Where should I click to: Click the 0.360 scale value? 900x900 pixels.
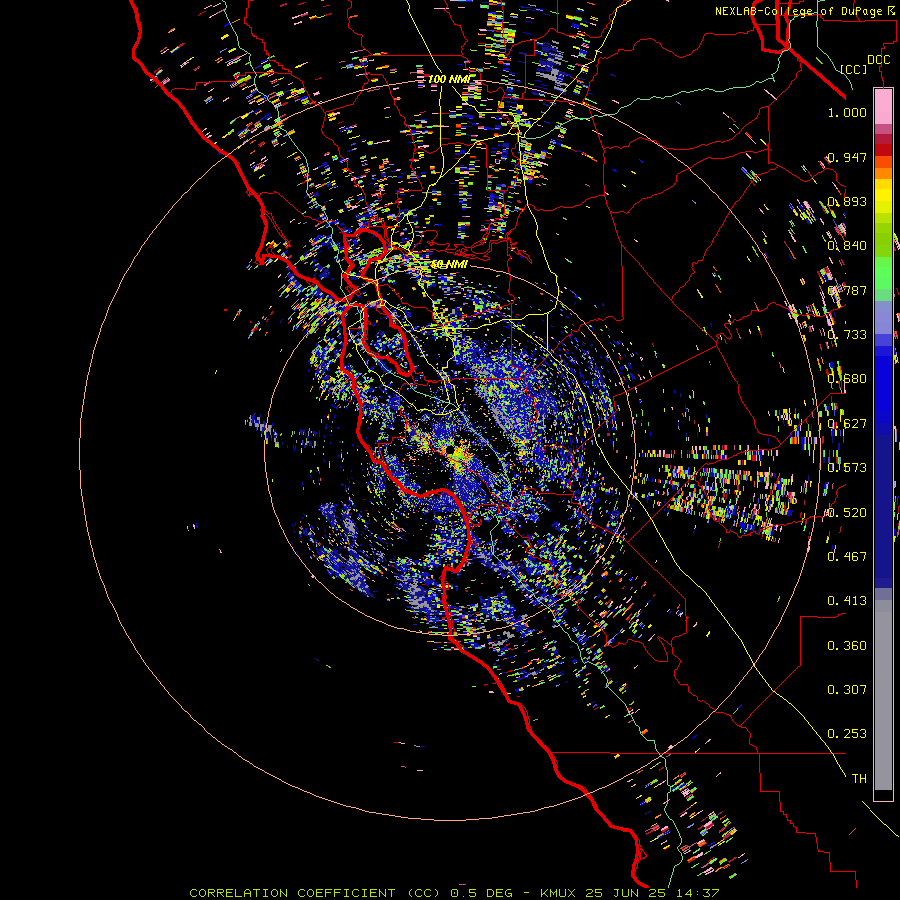pos(847,646)
